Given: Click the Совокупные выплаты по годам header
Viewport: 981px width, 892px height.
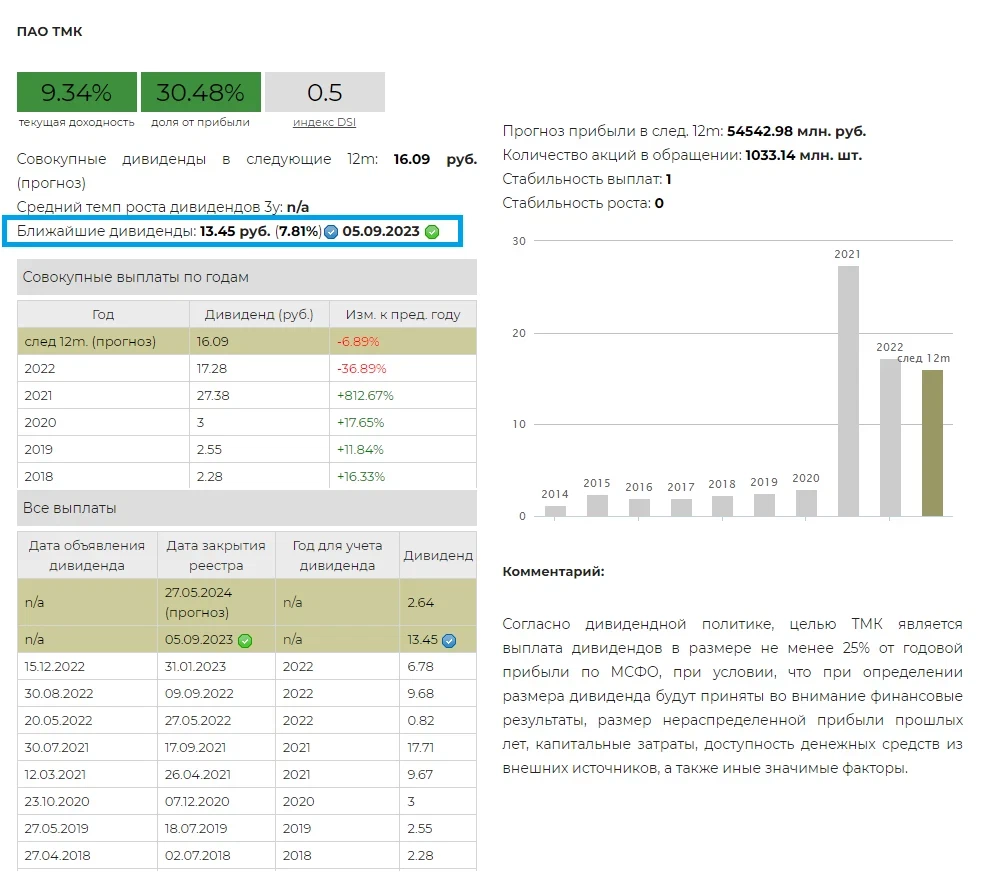Looking at the screenshot, I should [136, 277].
